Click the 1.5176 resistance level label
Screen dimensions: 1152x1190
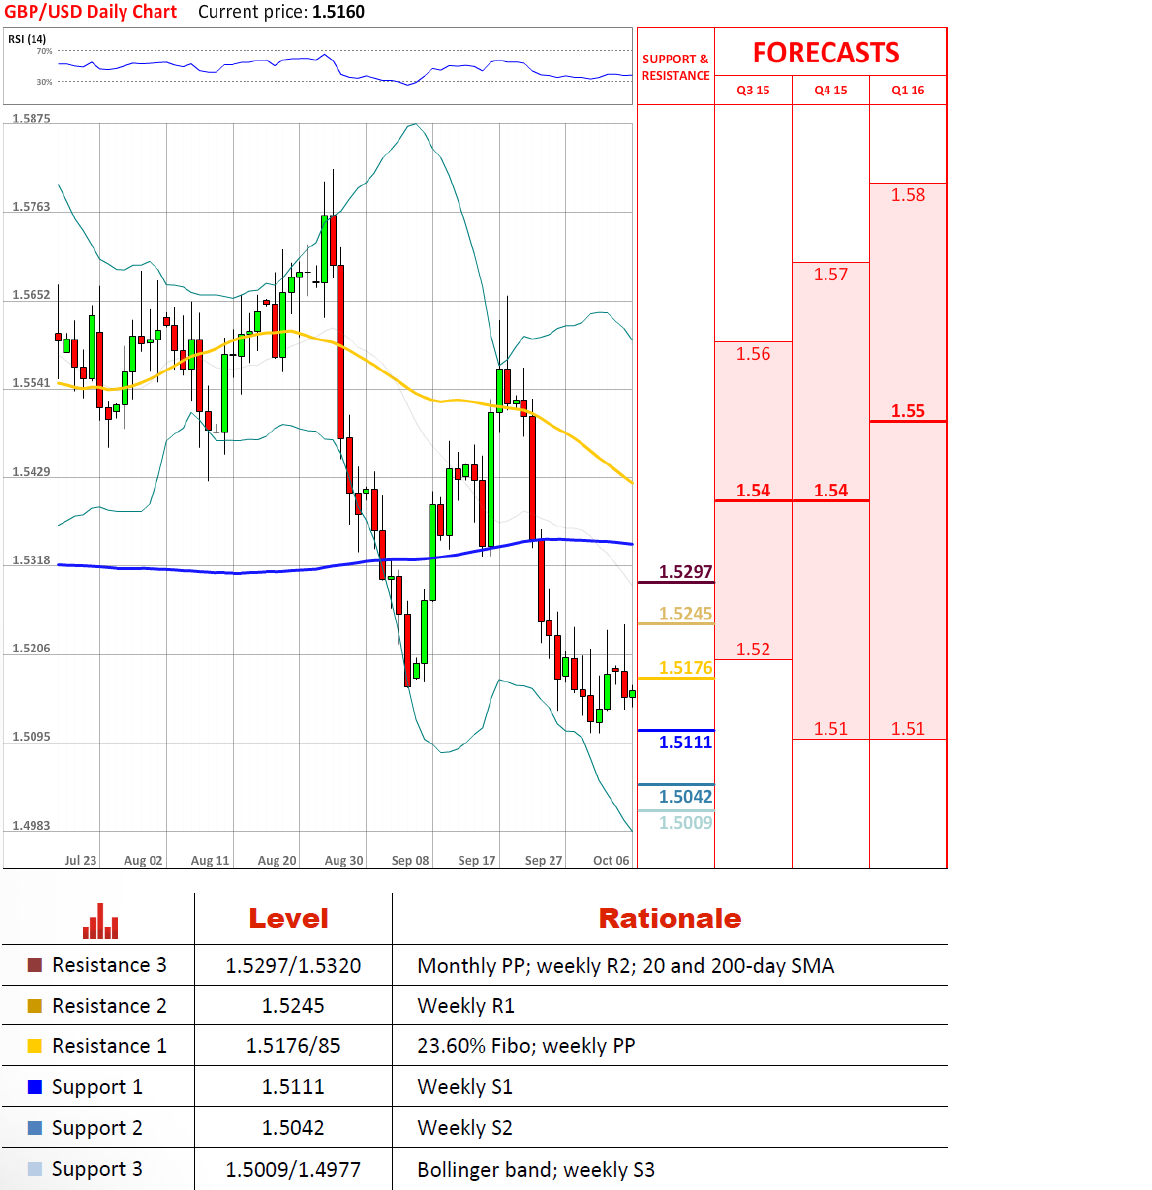tap(685, 668)
